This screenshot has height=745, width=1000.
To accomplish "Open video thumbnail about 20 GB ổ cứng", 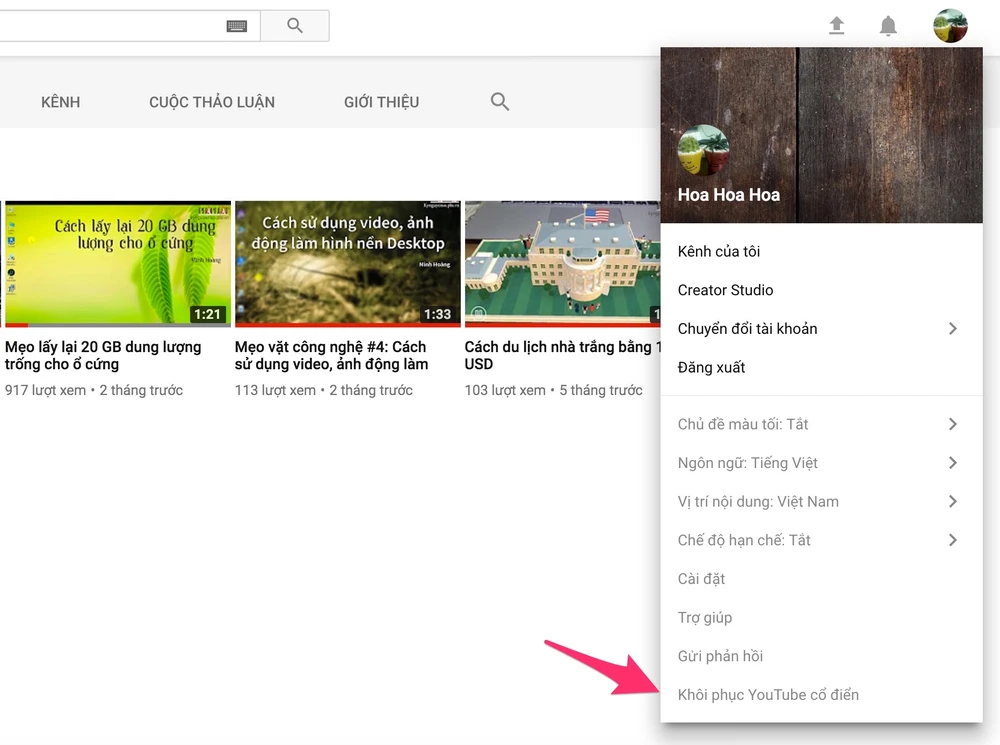I will 118,262.
